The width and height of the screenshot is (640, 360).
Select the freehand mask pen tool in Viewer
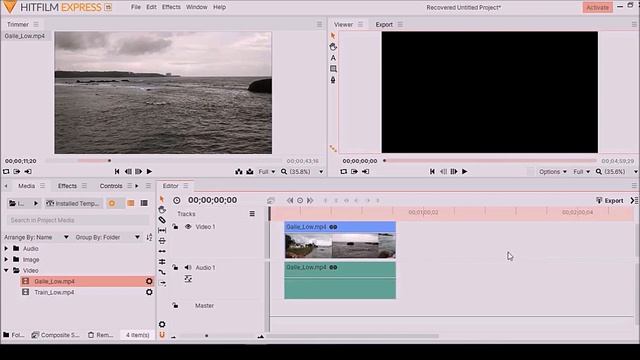click(x=333, y=80)
